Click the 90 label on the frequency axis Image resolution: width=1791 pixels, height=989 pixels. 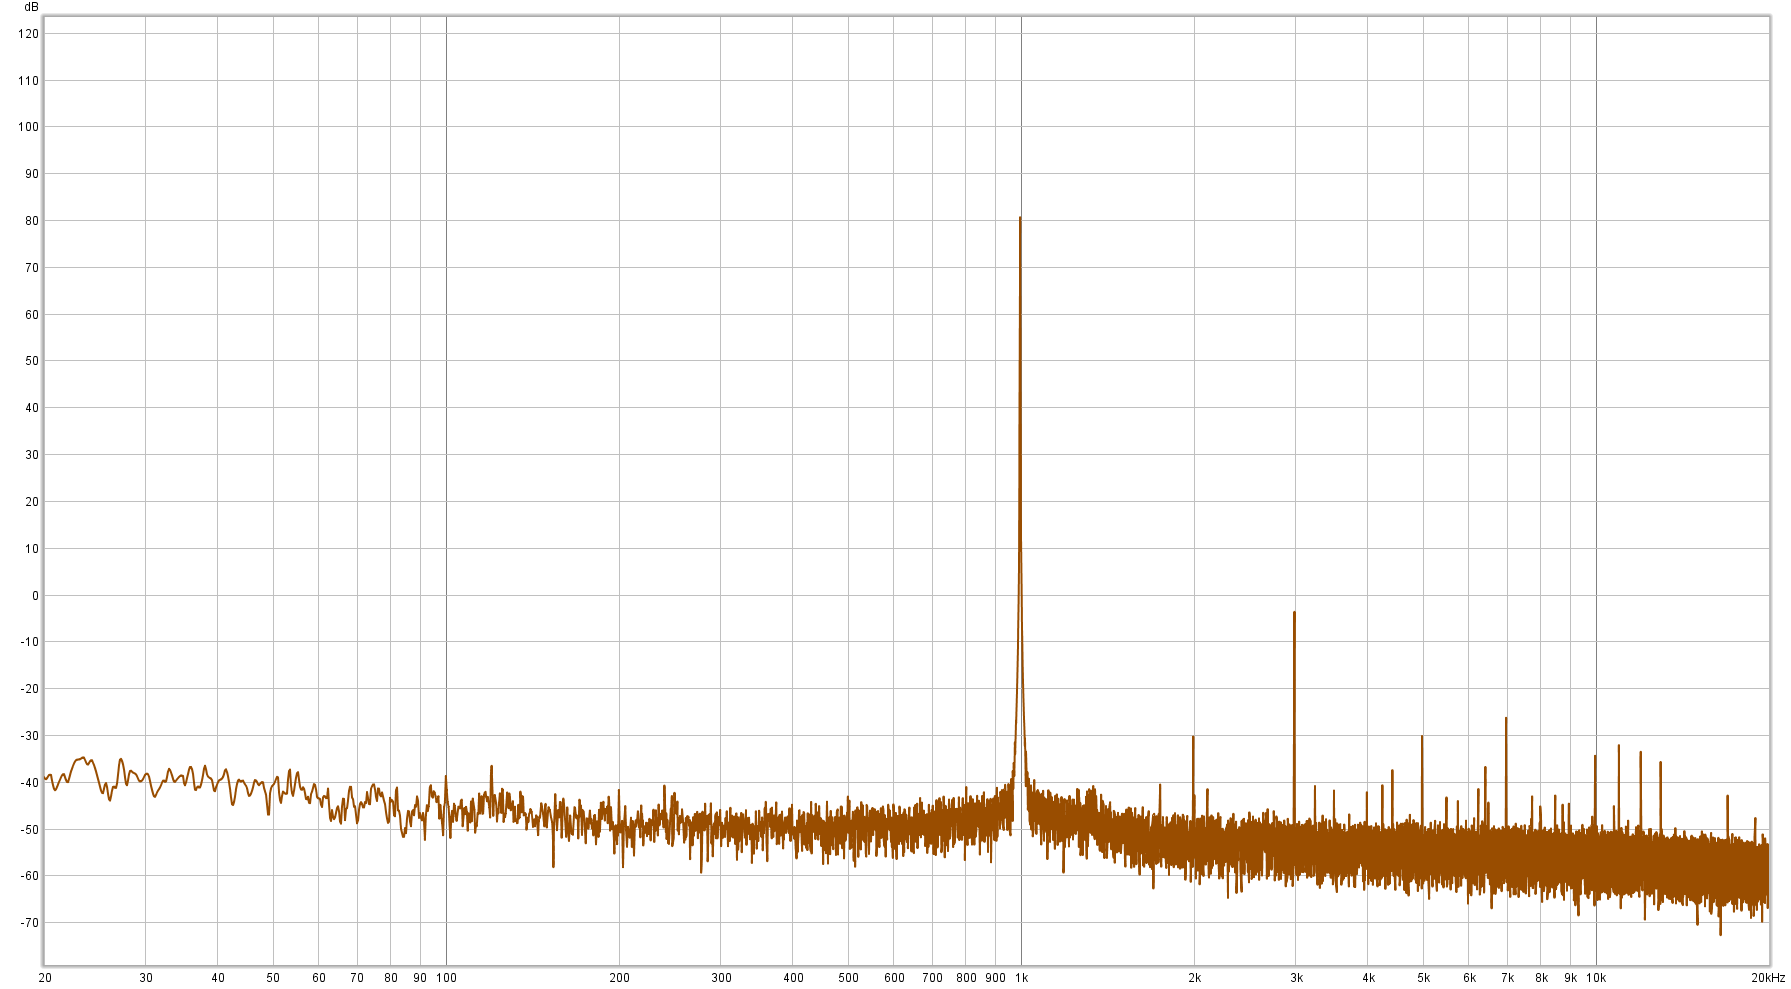(420, 978)
